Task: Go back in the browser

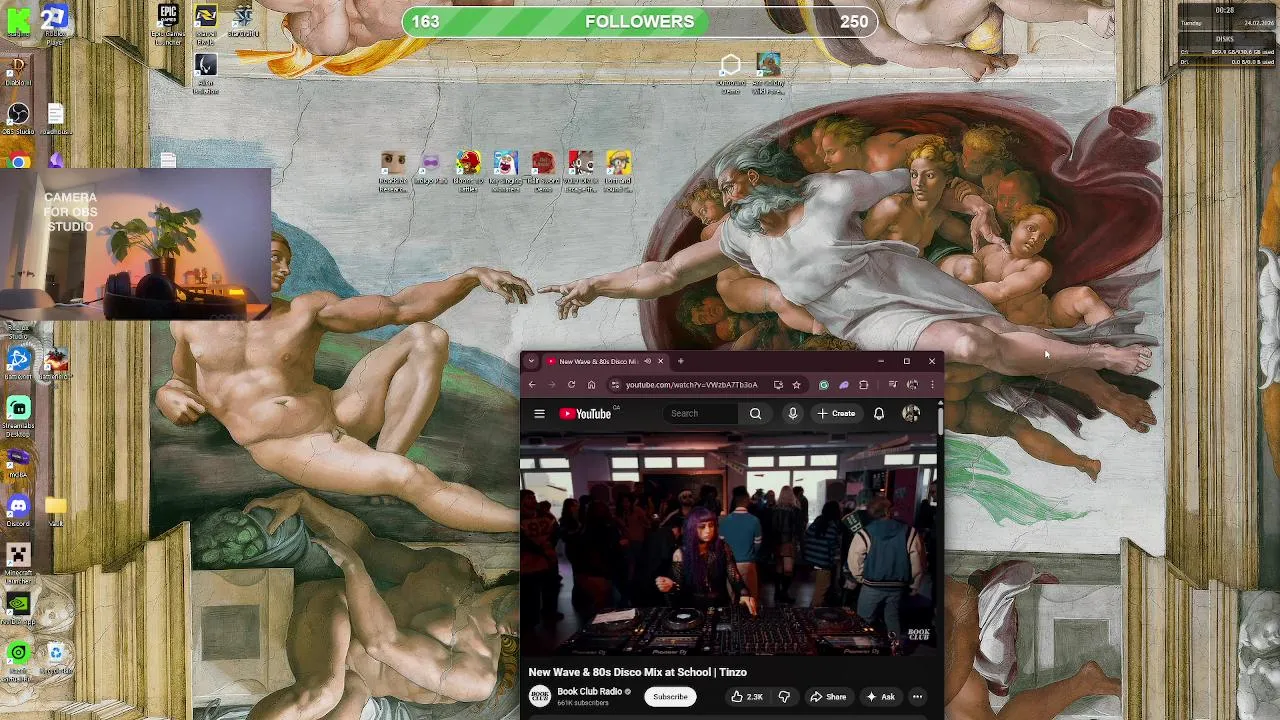Action: click(532, 384)
